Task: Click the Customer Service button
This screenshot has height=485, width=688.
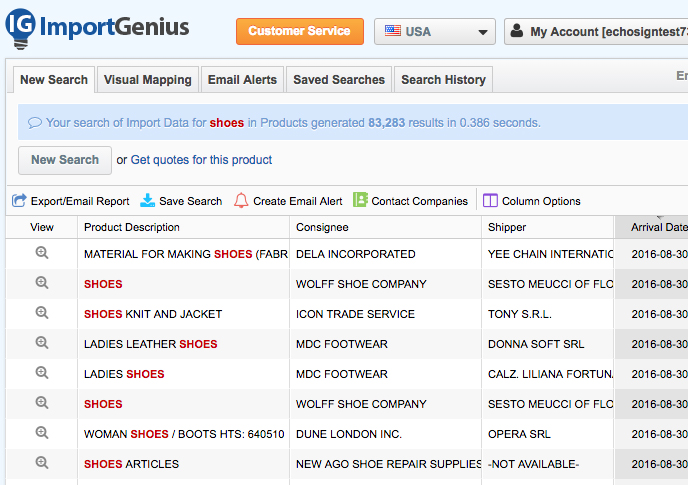Action: pyautogui.click(x=300, y=31)
